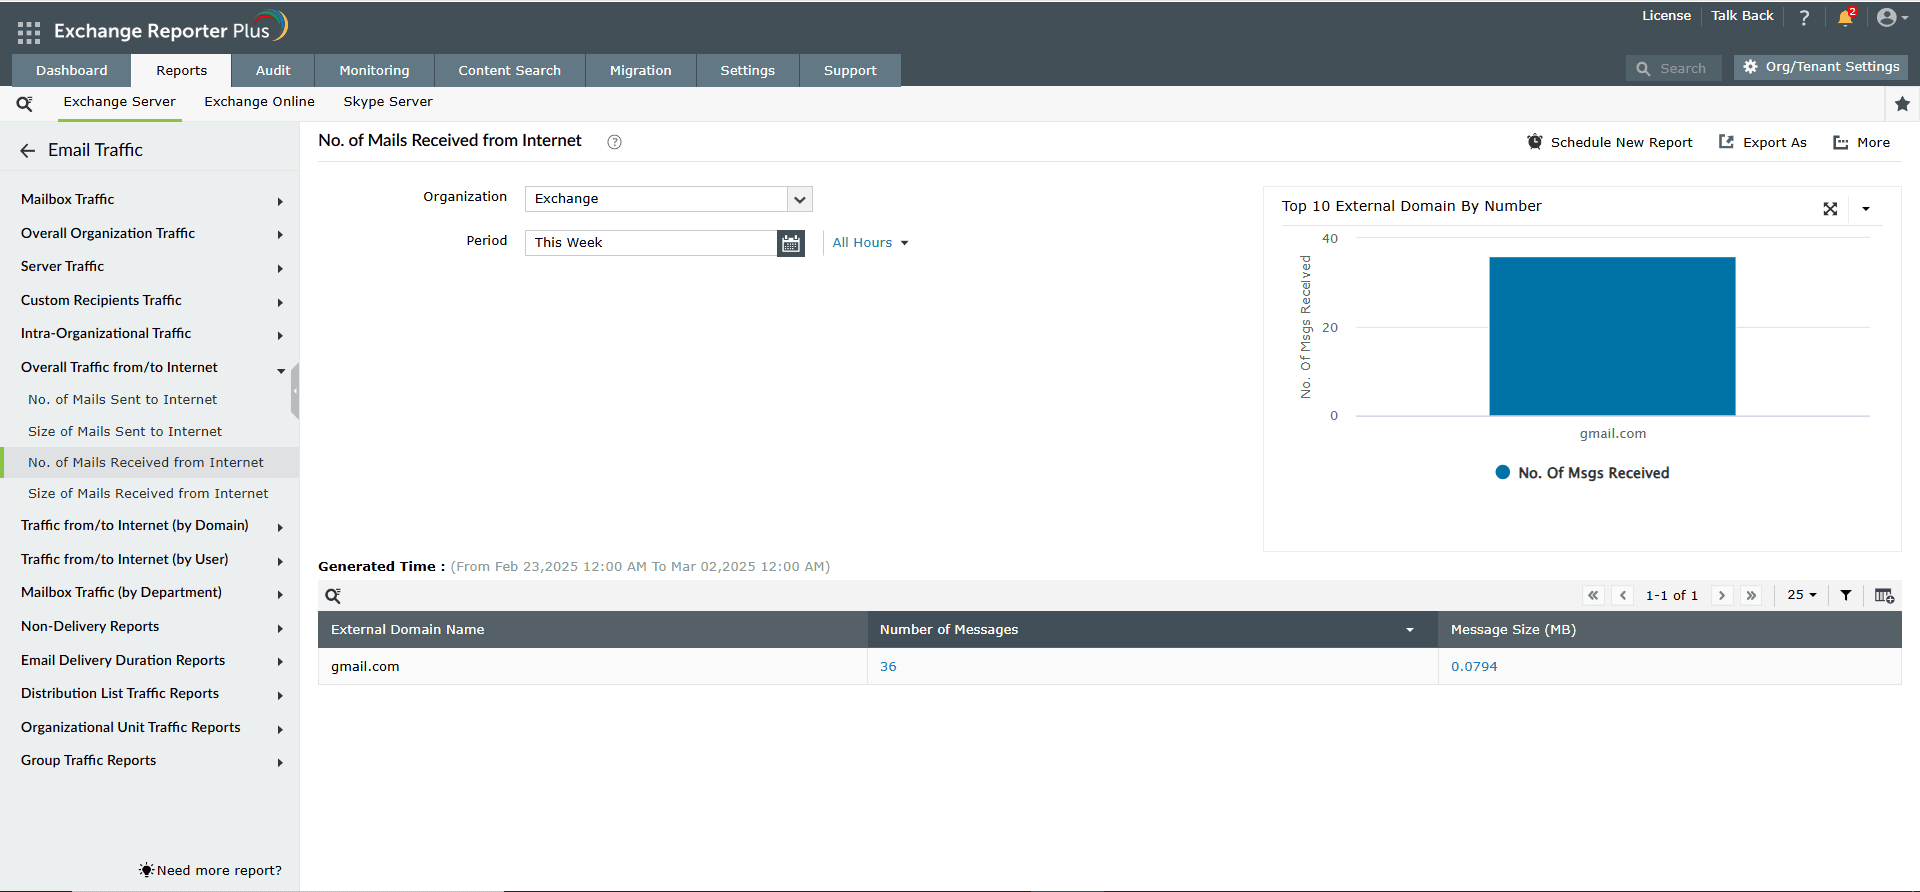Image resolution: width=1920 pixels, height=892 pixels.
Task: Open the apps grid launcher icon
Action: (x=29, y=32)
